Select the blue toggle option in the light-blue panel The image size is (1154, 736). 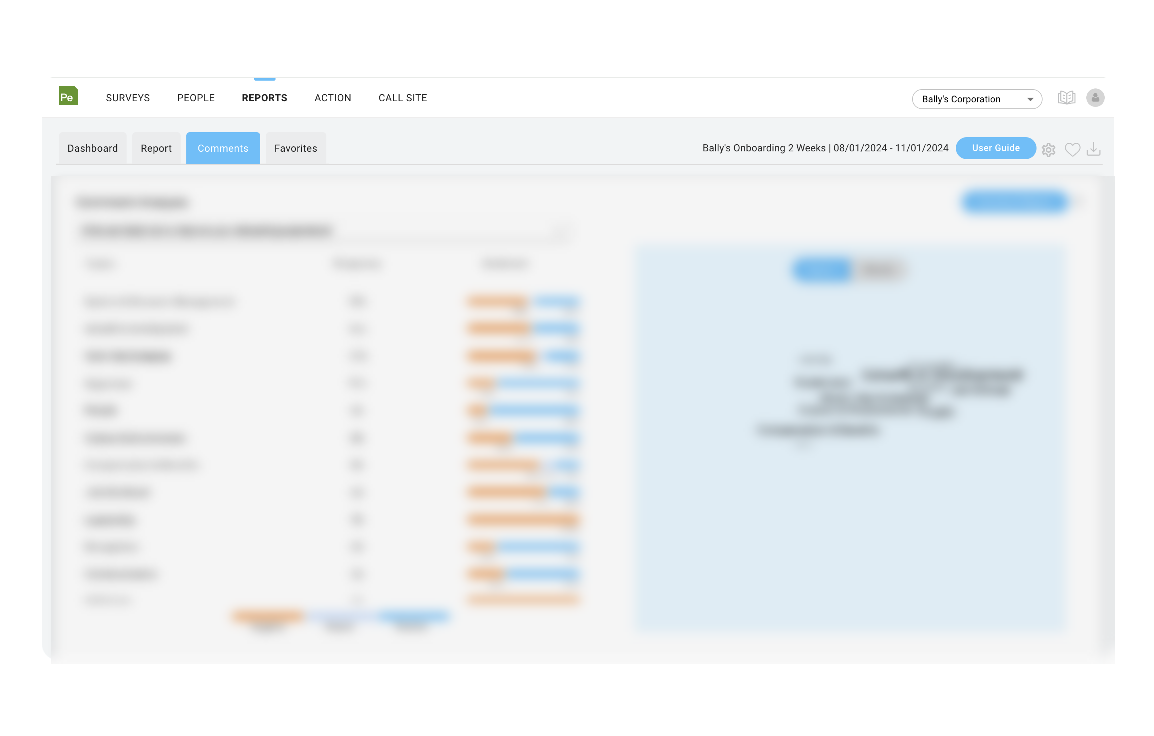[822, 270]
